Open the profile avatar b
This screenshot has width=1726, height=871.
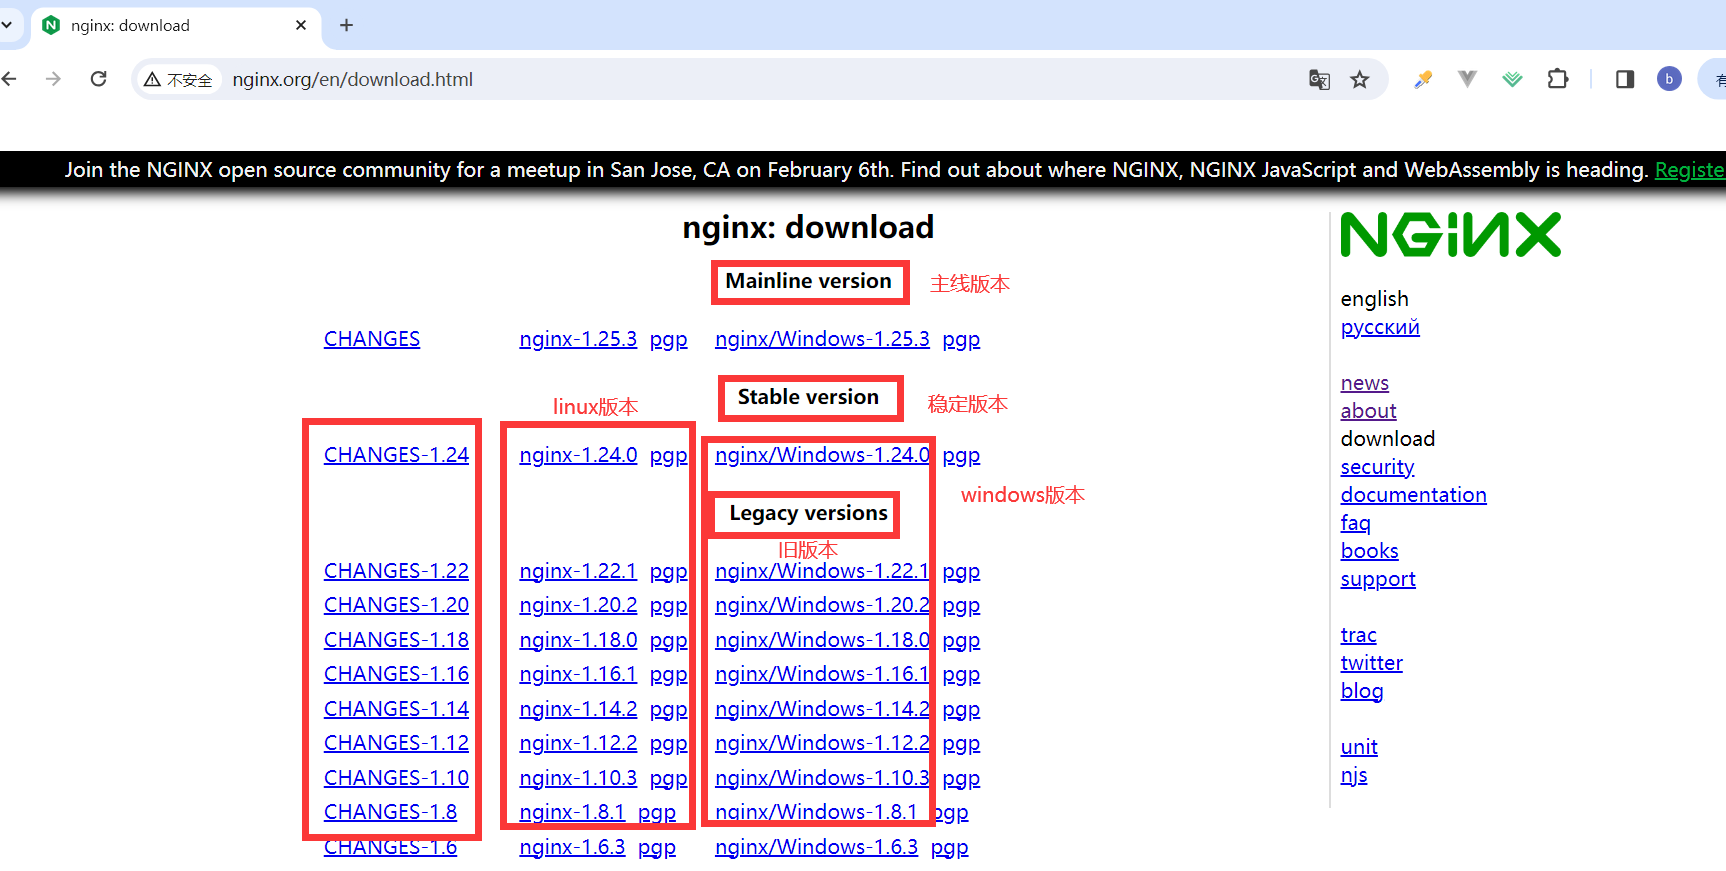tap(1669, 79)
